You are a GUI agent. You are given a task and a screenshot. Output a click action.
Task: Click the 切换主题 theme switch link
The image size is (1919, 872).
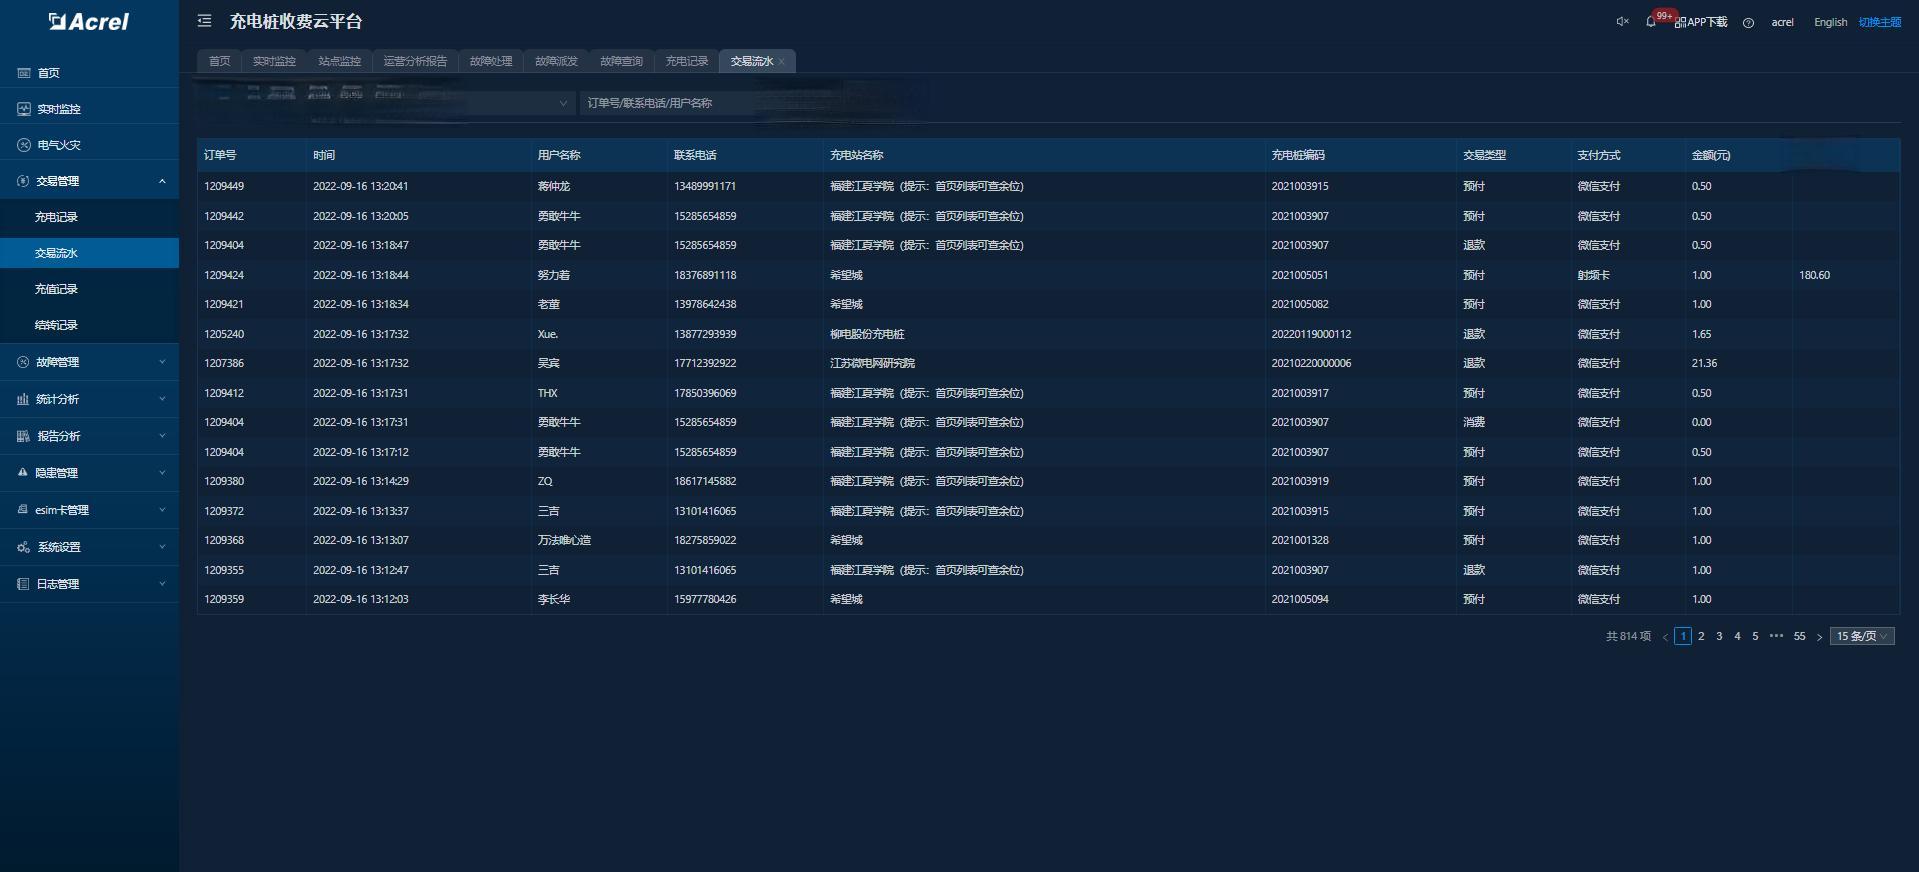1879,22
